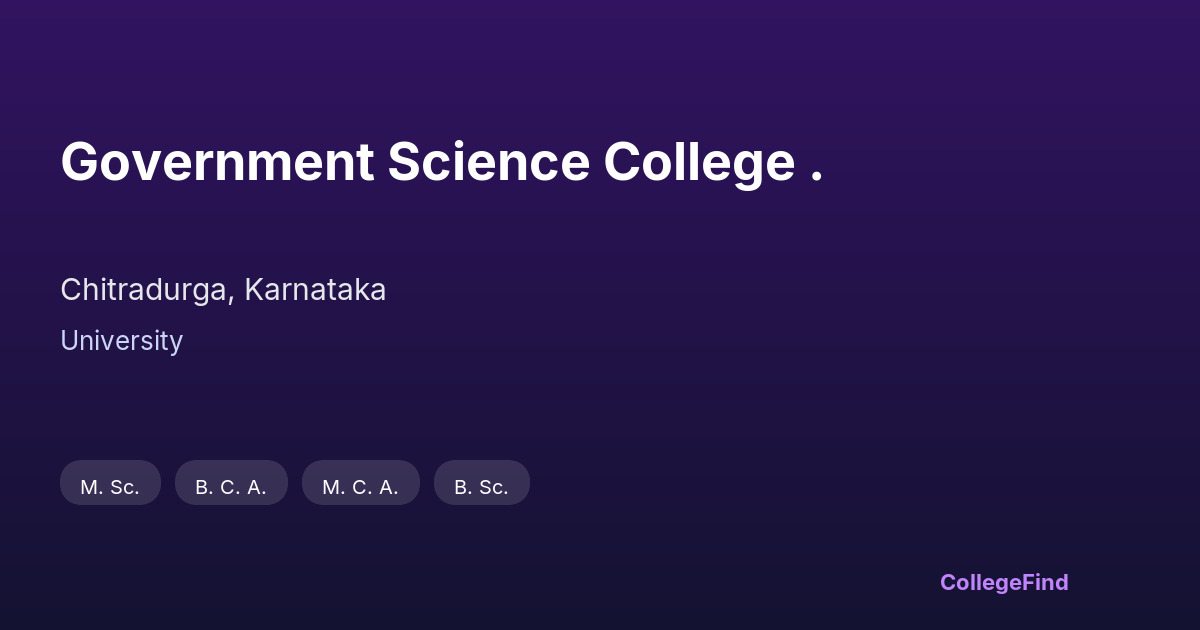1200x630 pixels.
Task: Select the word Karnataka
Action: click(315, 290)
